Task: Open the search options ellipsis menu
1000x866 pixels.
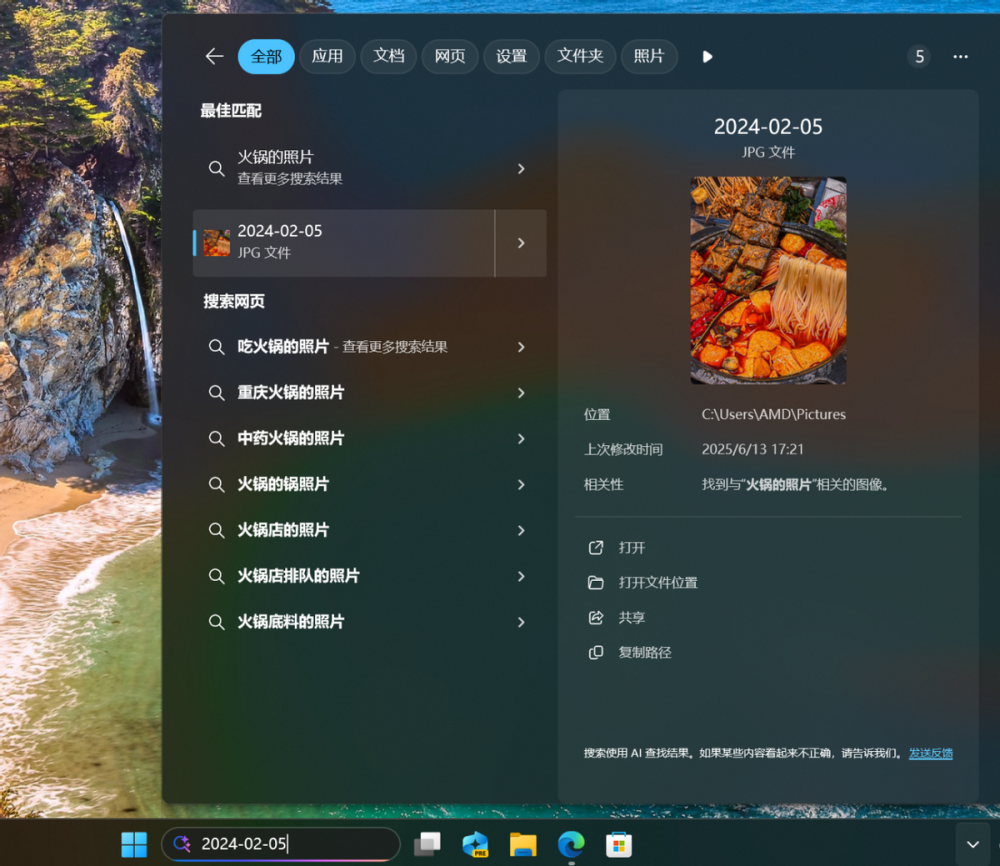Action: click(x=960, y=57)
